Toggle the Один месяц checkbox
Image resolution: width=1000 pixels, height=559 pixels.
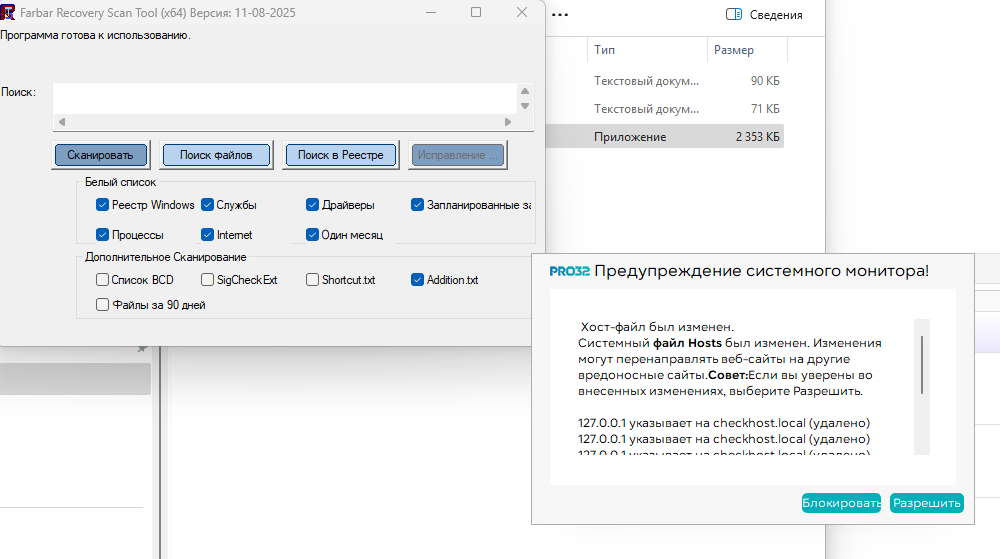[312, 235]
